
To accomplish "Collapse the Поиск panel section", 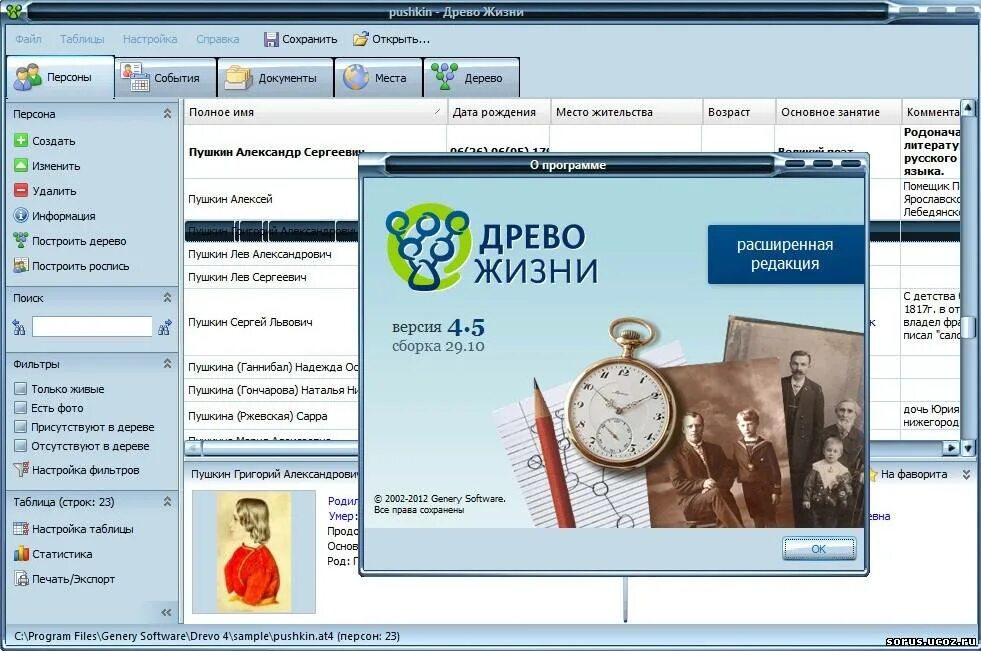I will click(167, 298).
